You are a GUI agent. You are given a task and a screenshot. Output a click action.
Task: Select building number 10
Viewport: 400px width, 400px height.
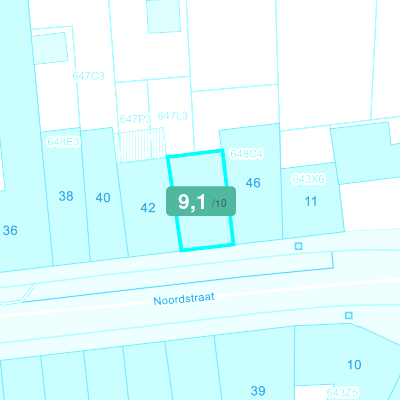(354, 365)
